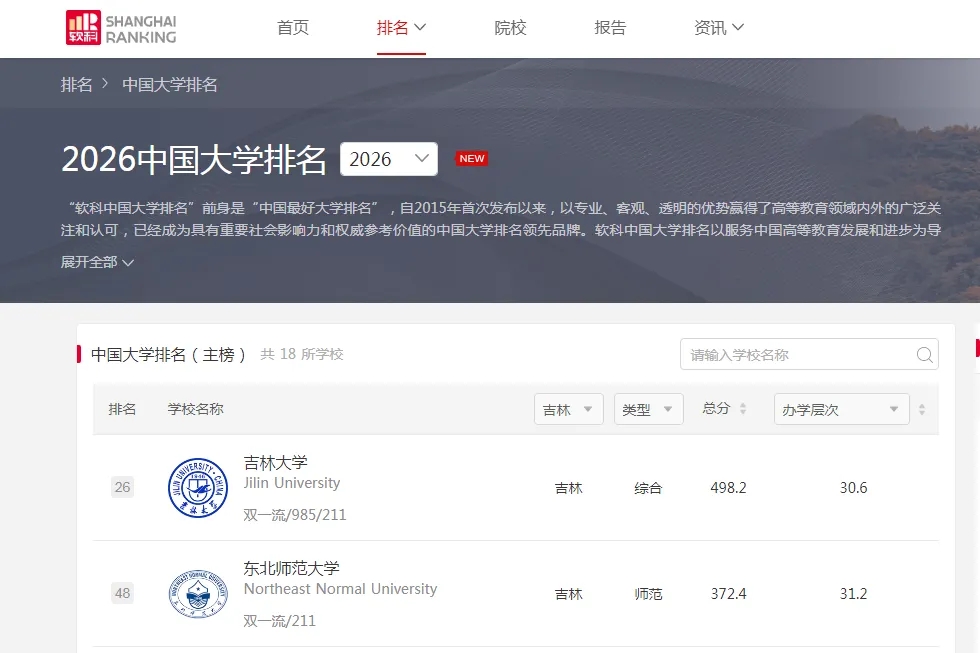This screenshot has height=653, width=980.
Task: Click the 中国大学排名 breadcrumb link
Action: coord(170,85)
